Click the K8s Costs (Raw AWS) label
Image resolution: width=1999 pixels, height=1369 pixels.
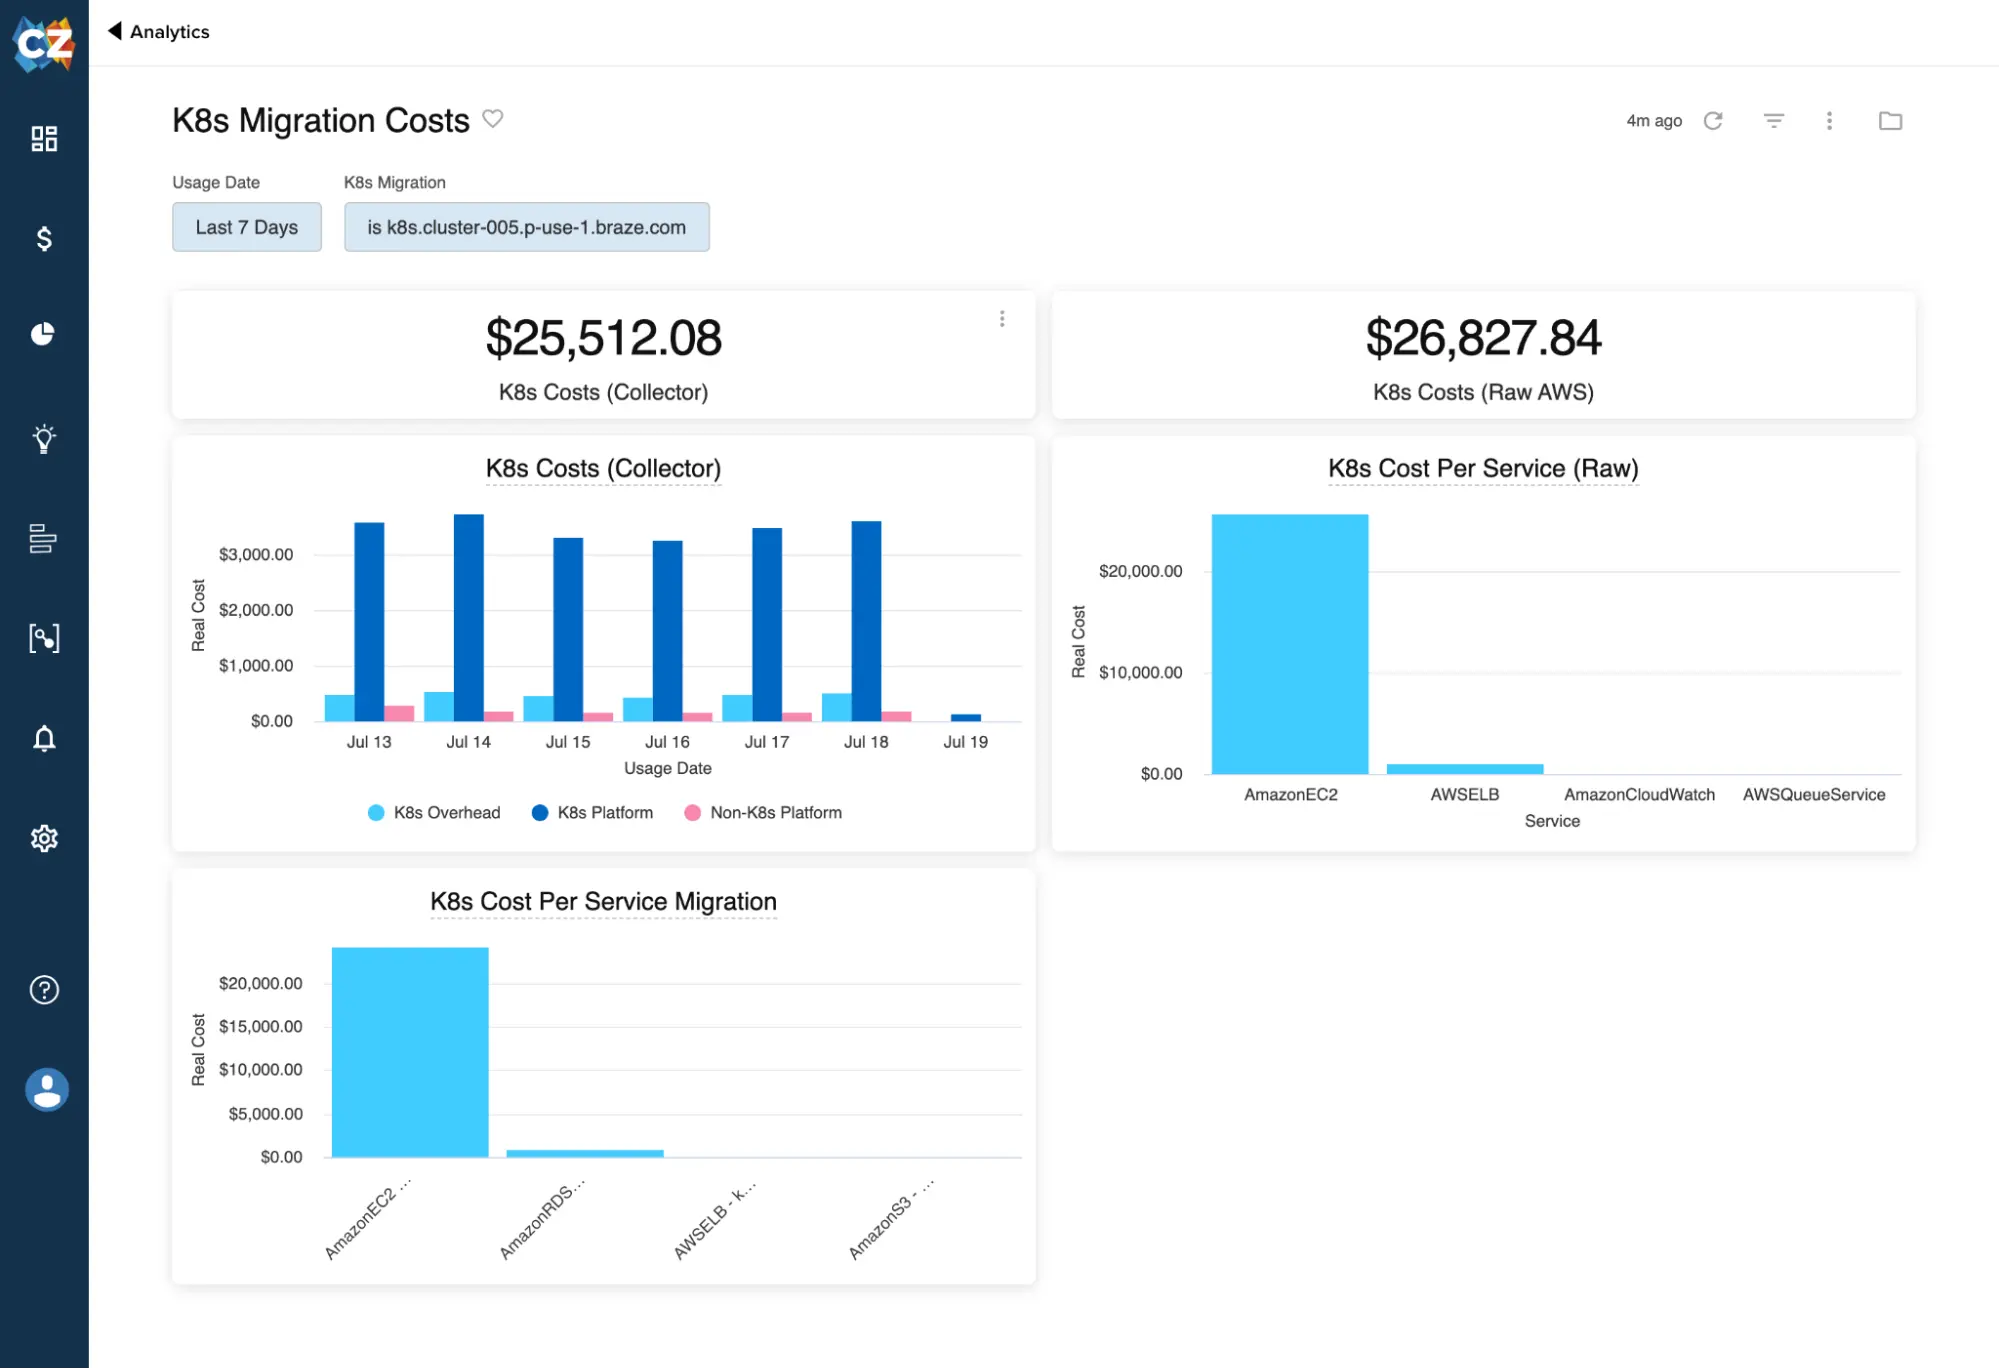tap(1483, 393)
